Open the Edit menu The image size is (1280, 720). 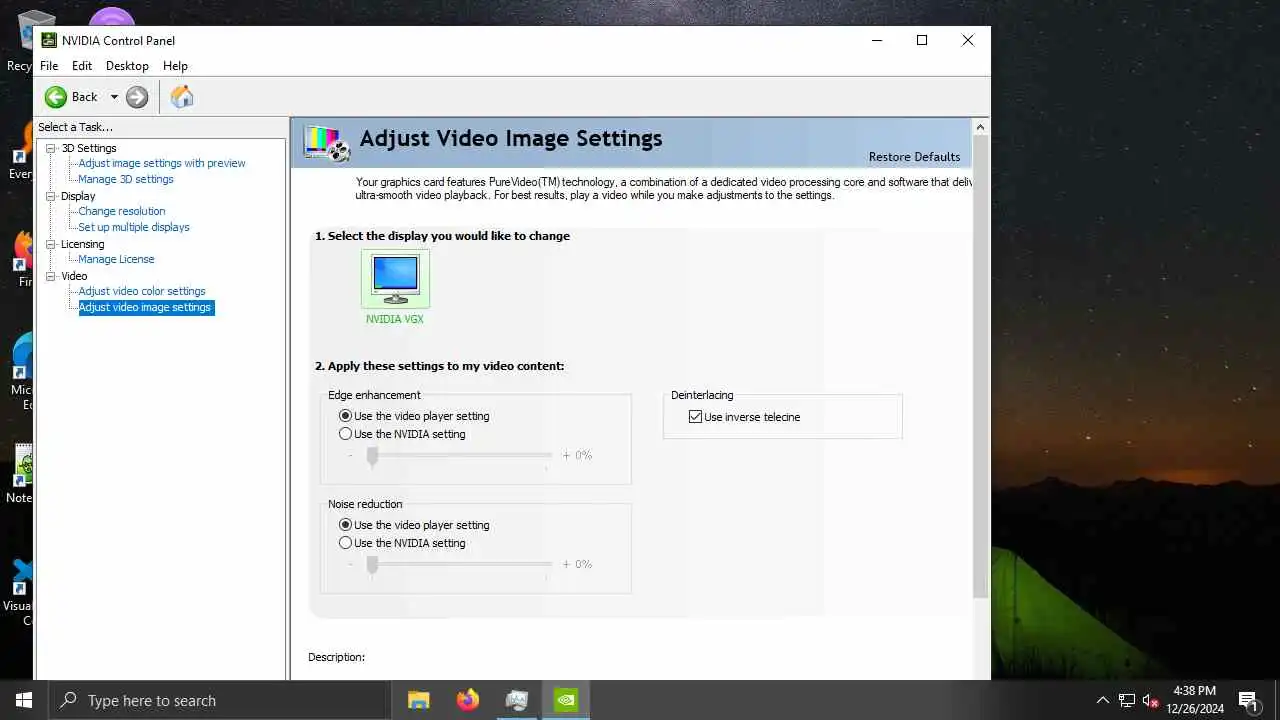point(82,66)
